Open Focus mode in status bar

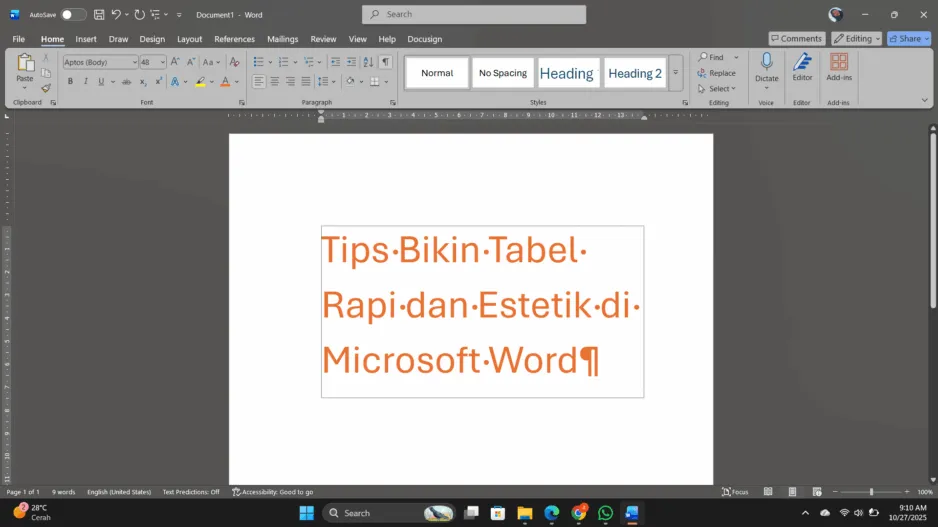pyautogui.click(x=735, y=492)
